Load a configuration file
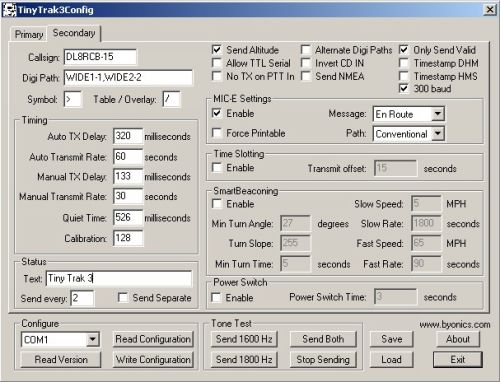 click(x=391, y=360)
